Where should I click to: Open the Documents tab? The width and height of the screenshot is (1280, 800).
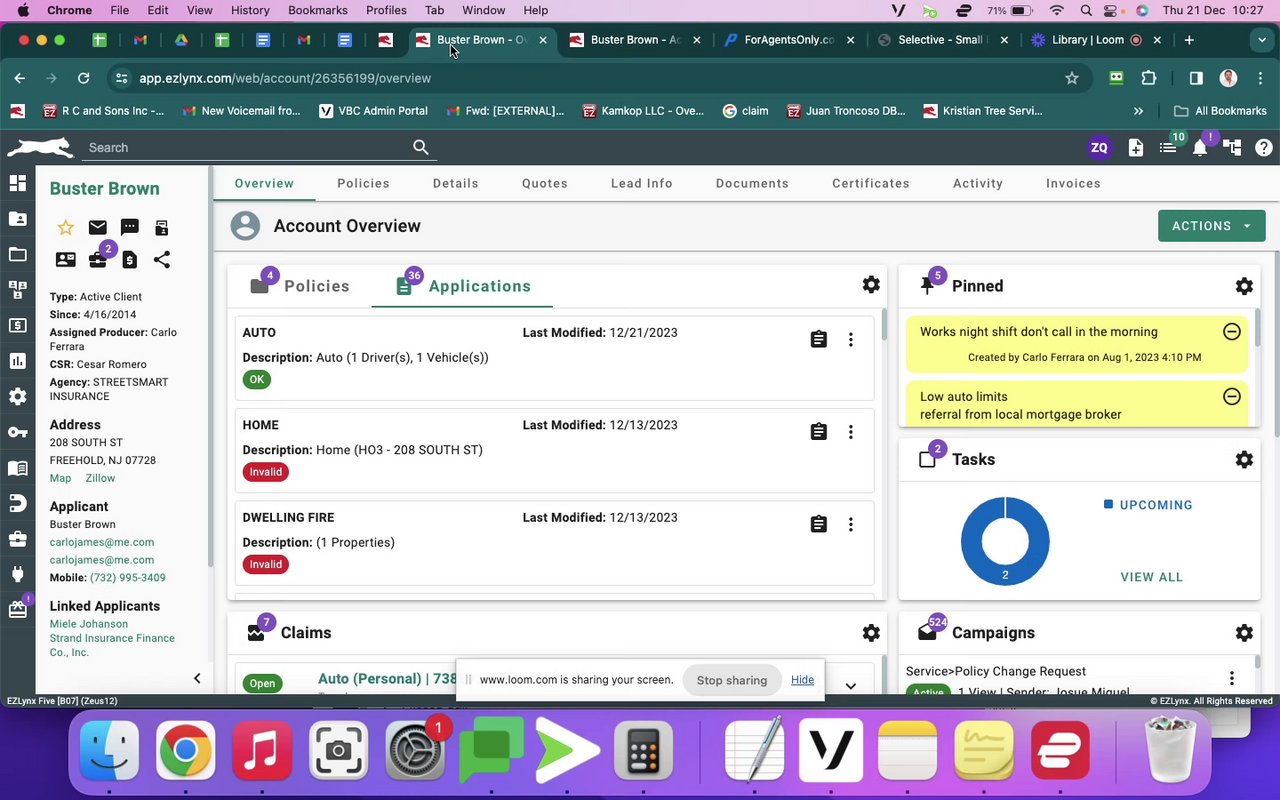click(x=752, y=183)
